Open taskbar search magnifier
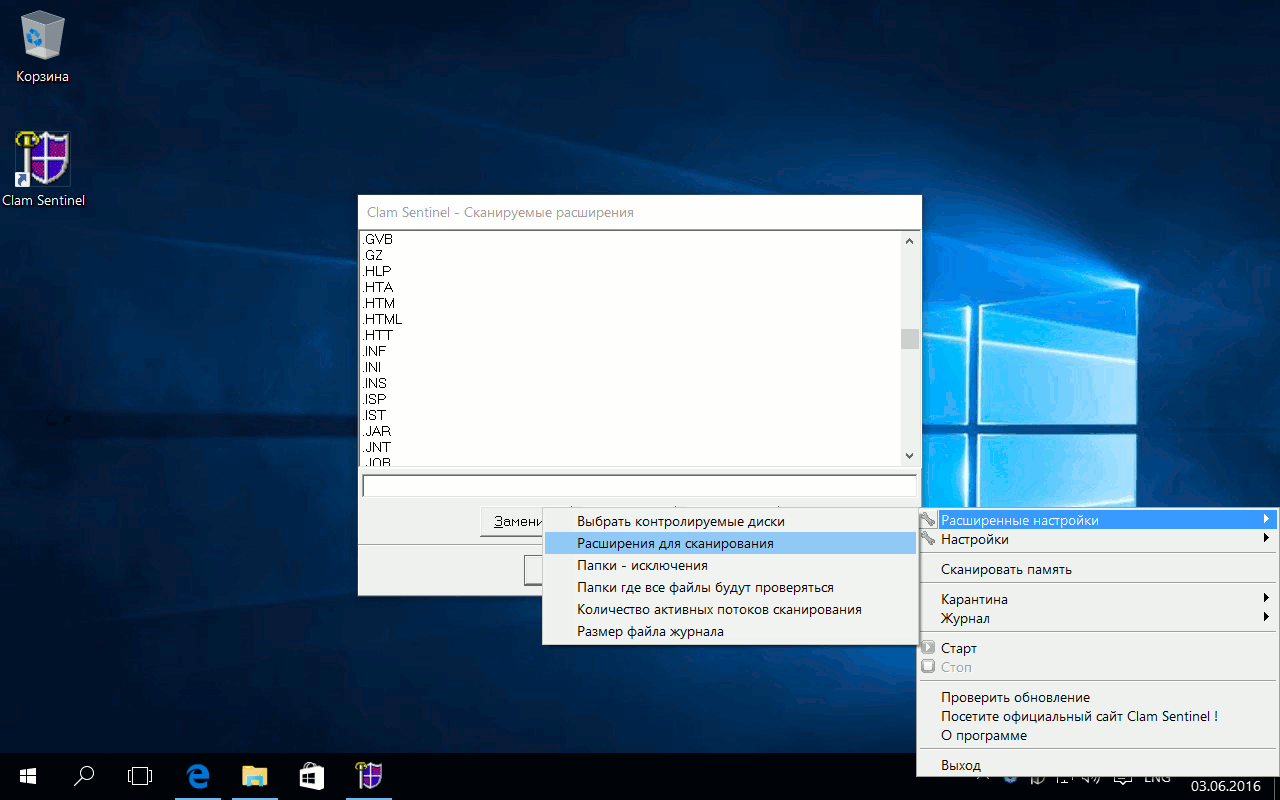This screenshot has width=1280, height=800. [x=85, y=776]
